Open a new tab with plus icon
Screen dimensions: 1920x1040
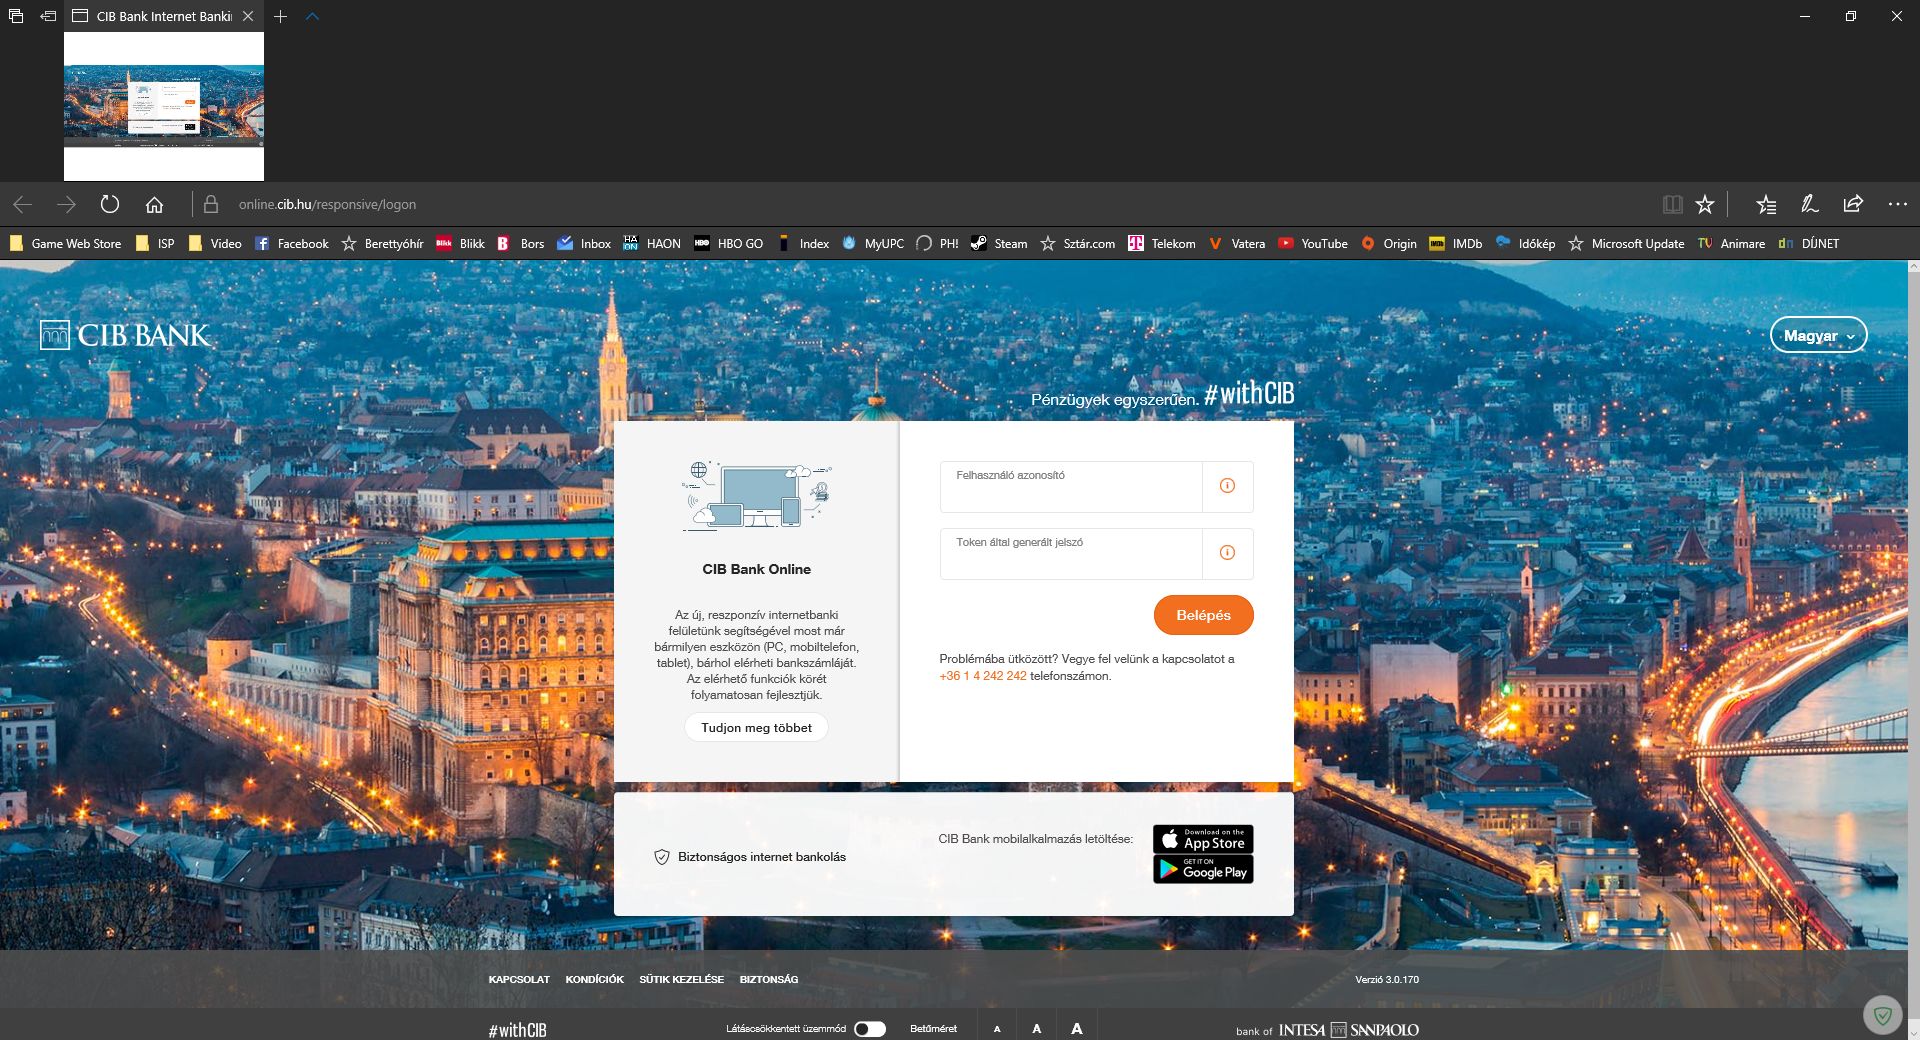(x=281, y=16)
